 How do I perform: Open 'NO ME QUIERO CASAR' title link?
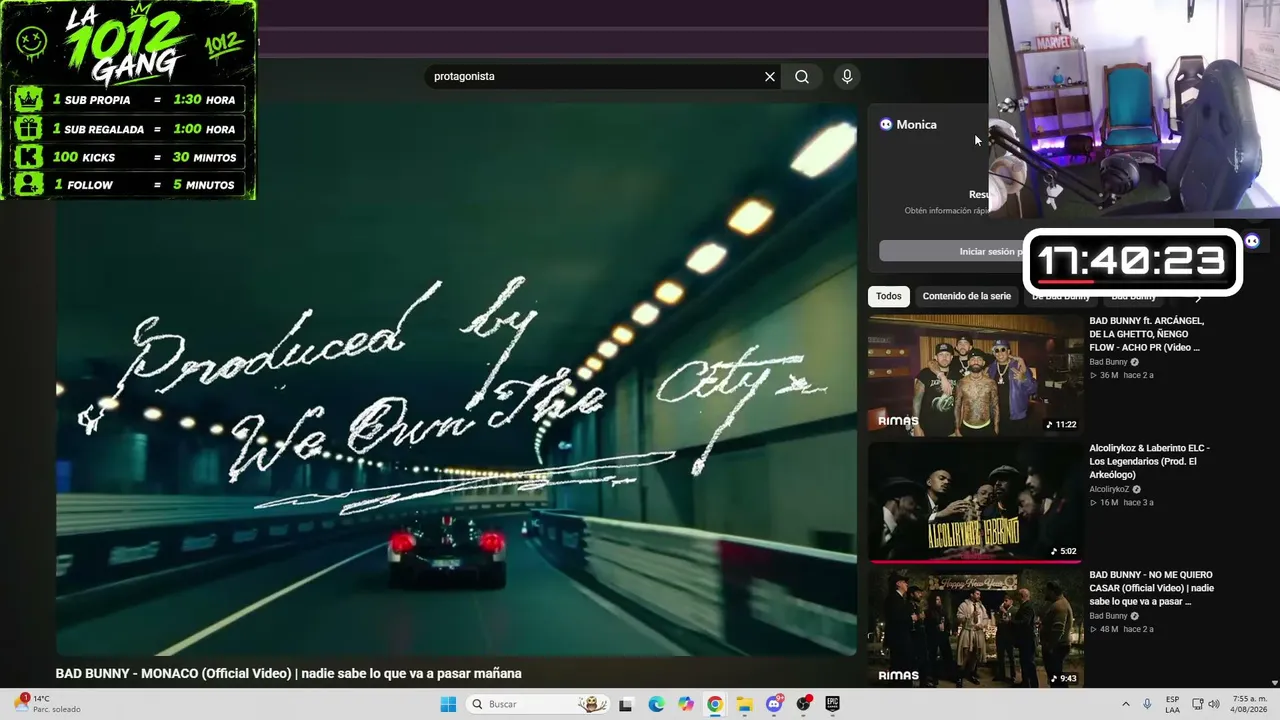click(x=1151, y=588)
